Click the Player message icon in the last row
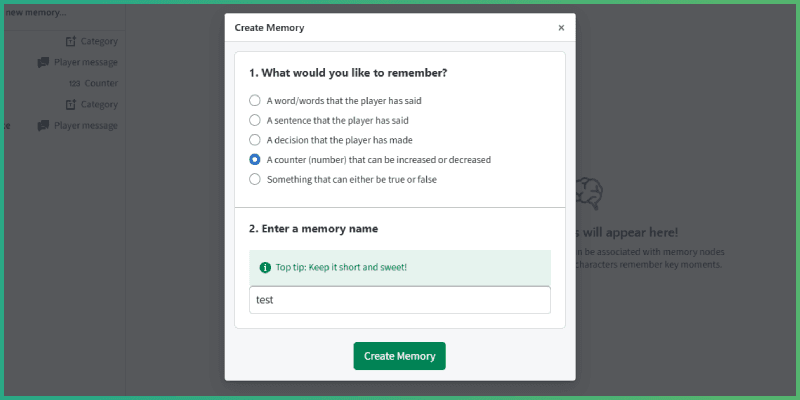 [43, 125]
